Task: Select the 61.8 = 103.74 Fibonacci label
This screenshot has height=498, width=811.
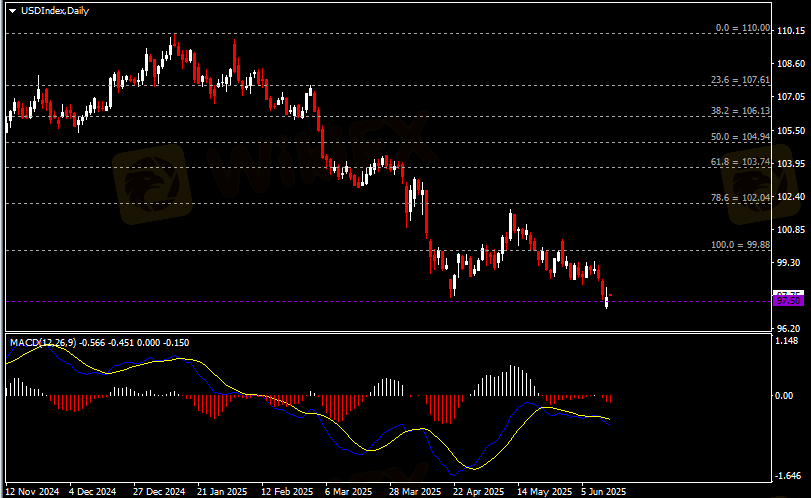Action: point(740,162)
